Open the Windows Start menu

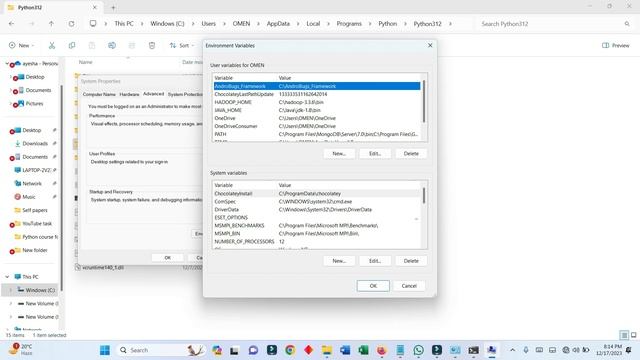tap(105, 350)
